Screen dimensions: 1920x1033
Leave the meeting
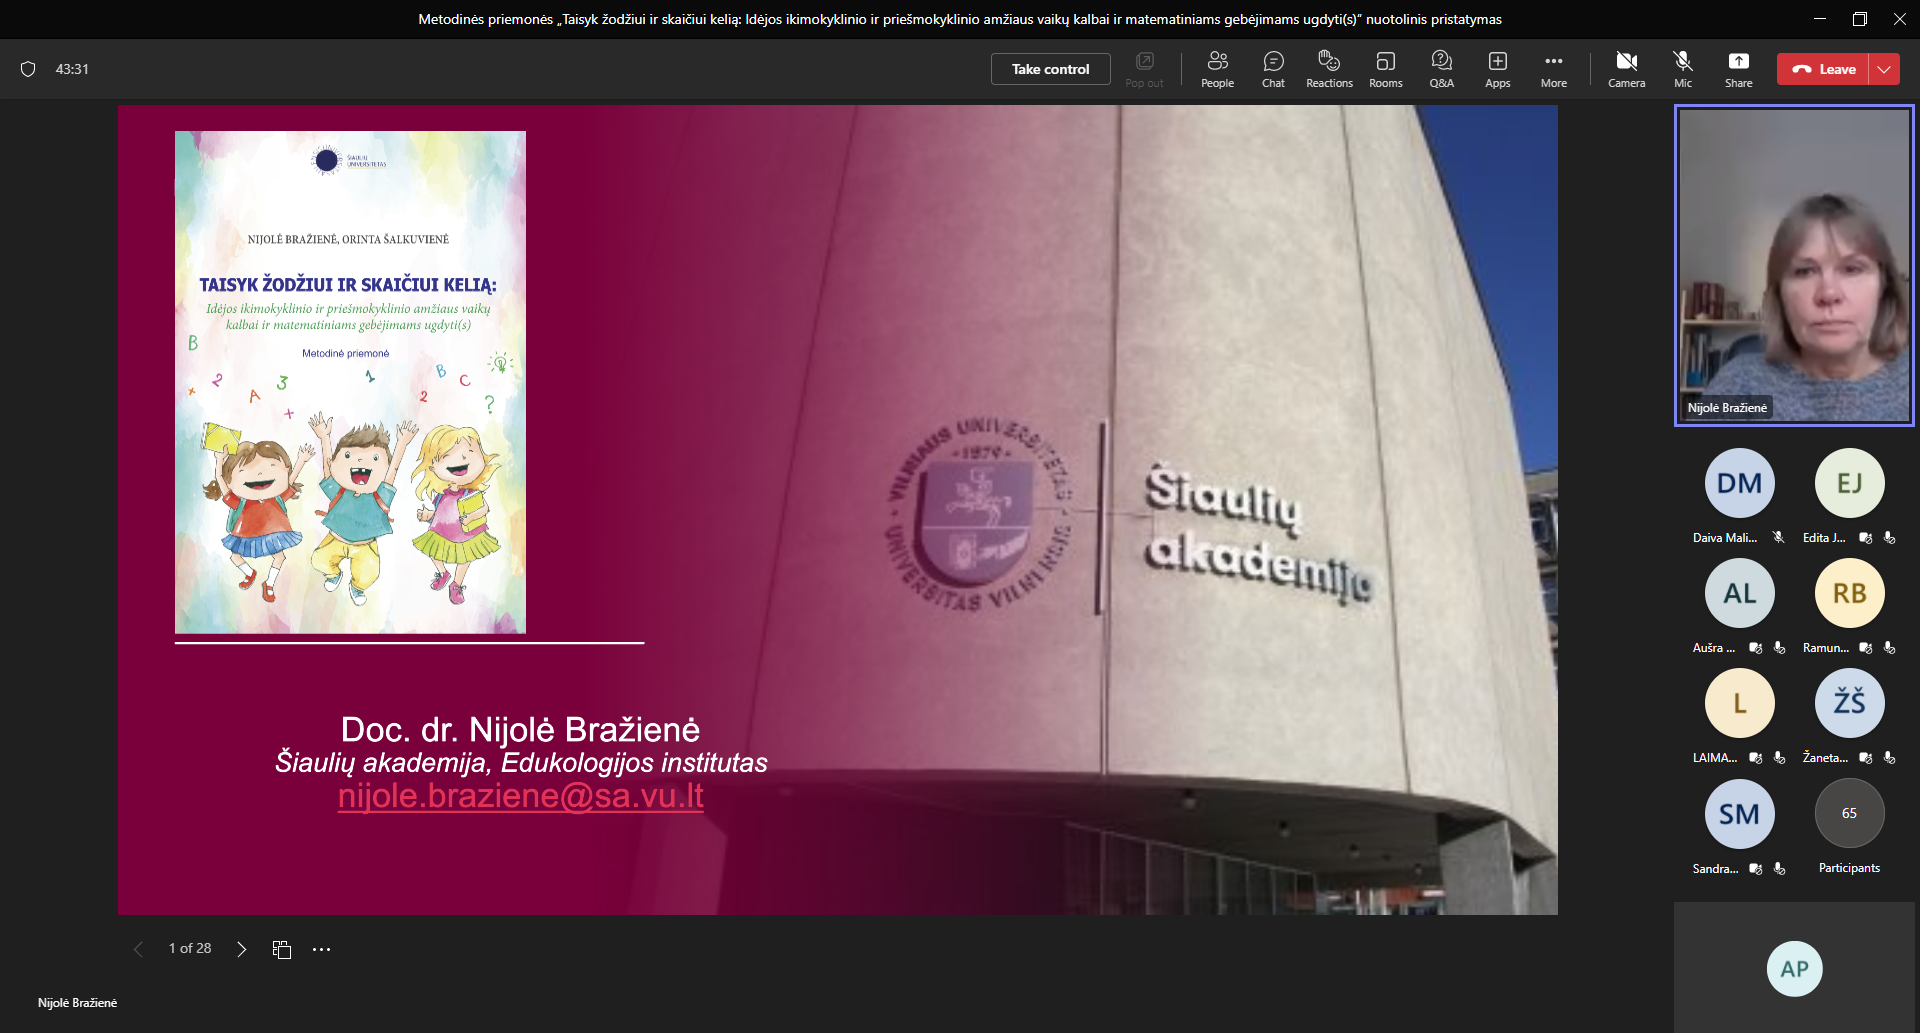[x=1823, y=69]
